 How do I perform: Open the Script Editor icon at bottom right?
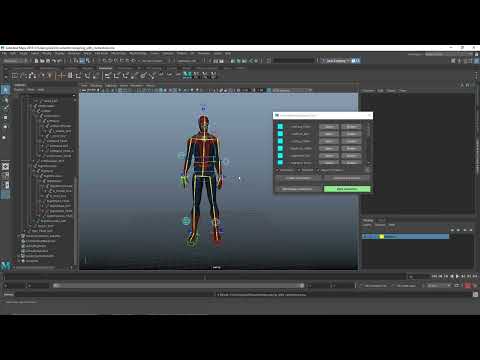(476, 295)
